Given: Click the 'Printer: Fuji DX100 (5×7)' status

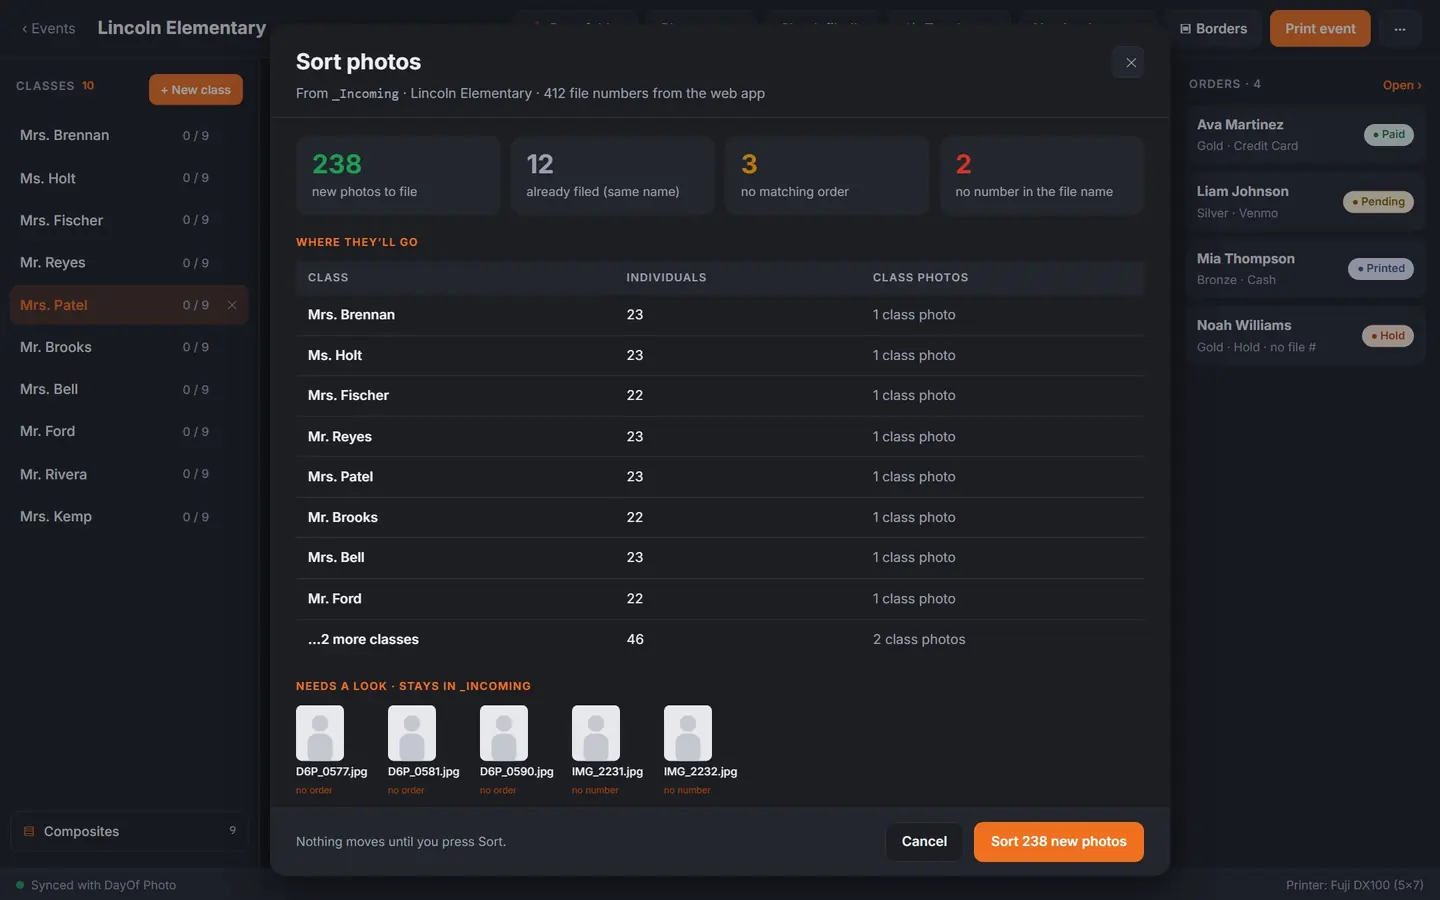Looking at the screenshot, I should coord(1354,885).
